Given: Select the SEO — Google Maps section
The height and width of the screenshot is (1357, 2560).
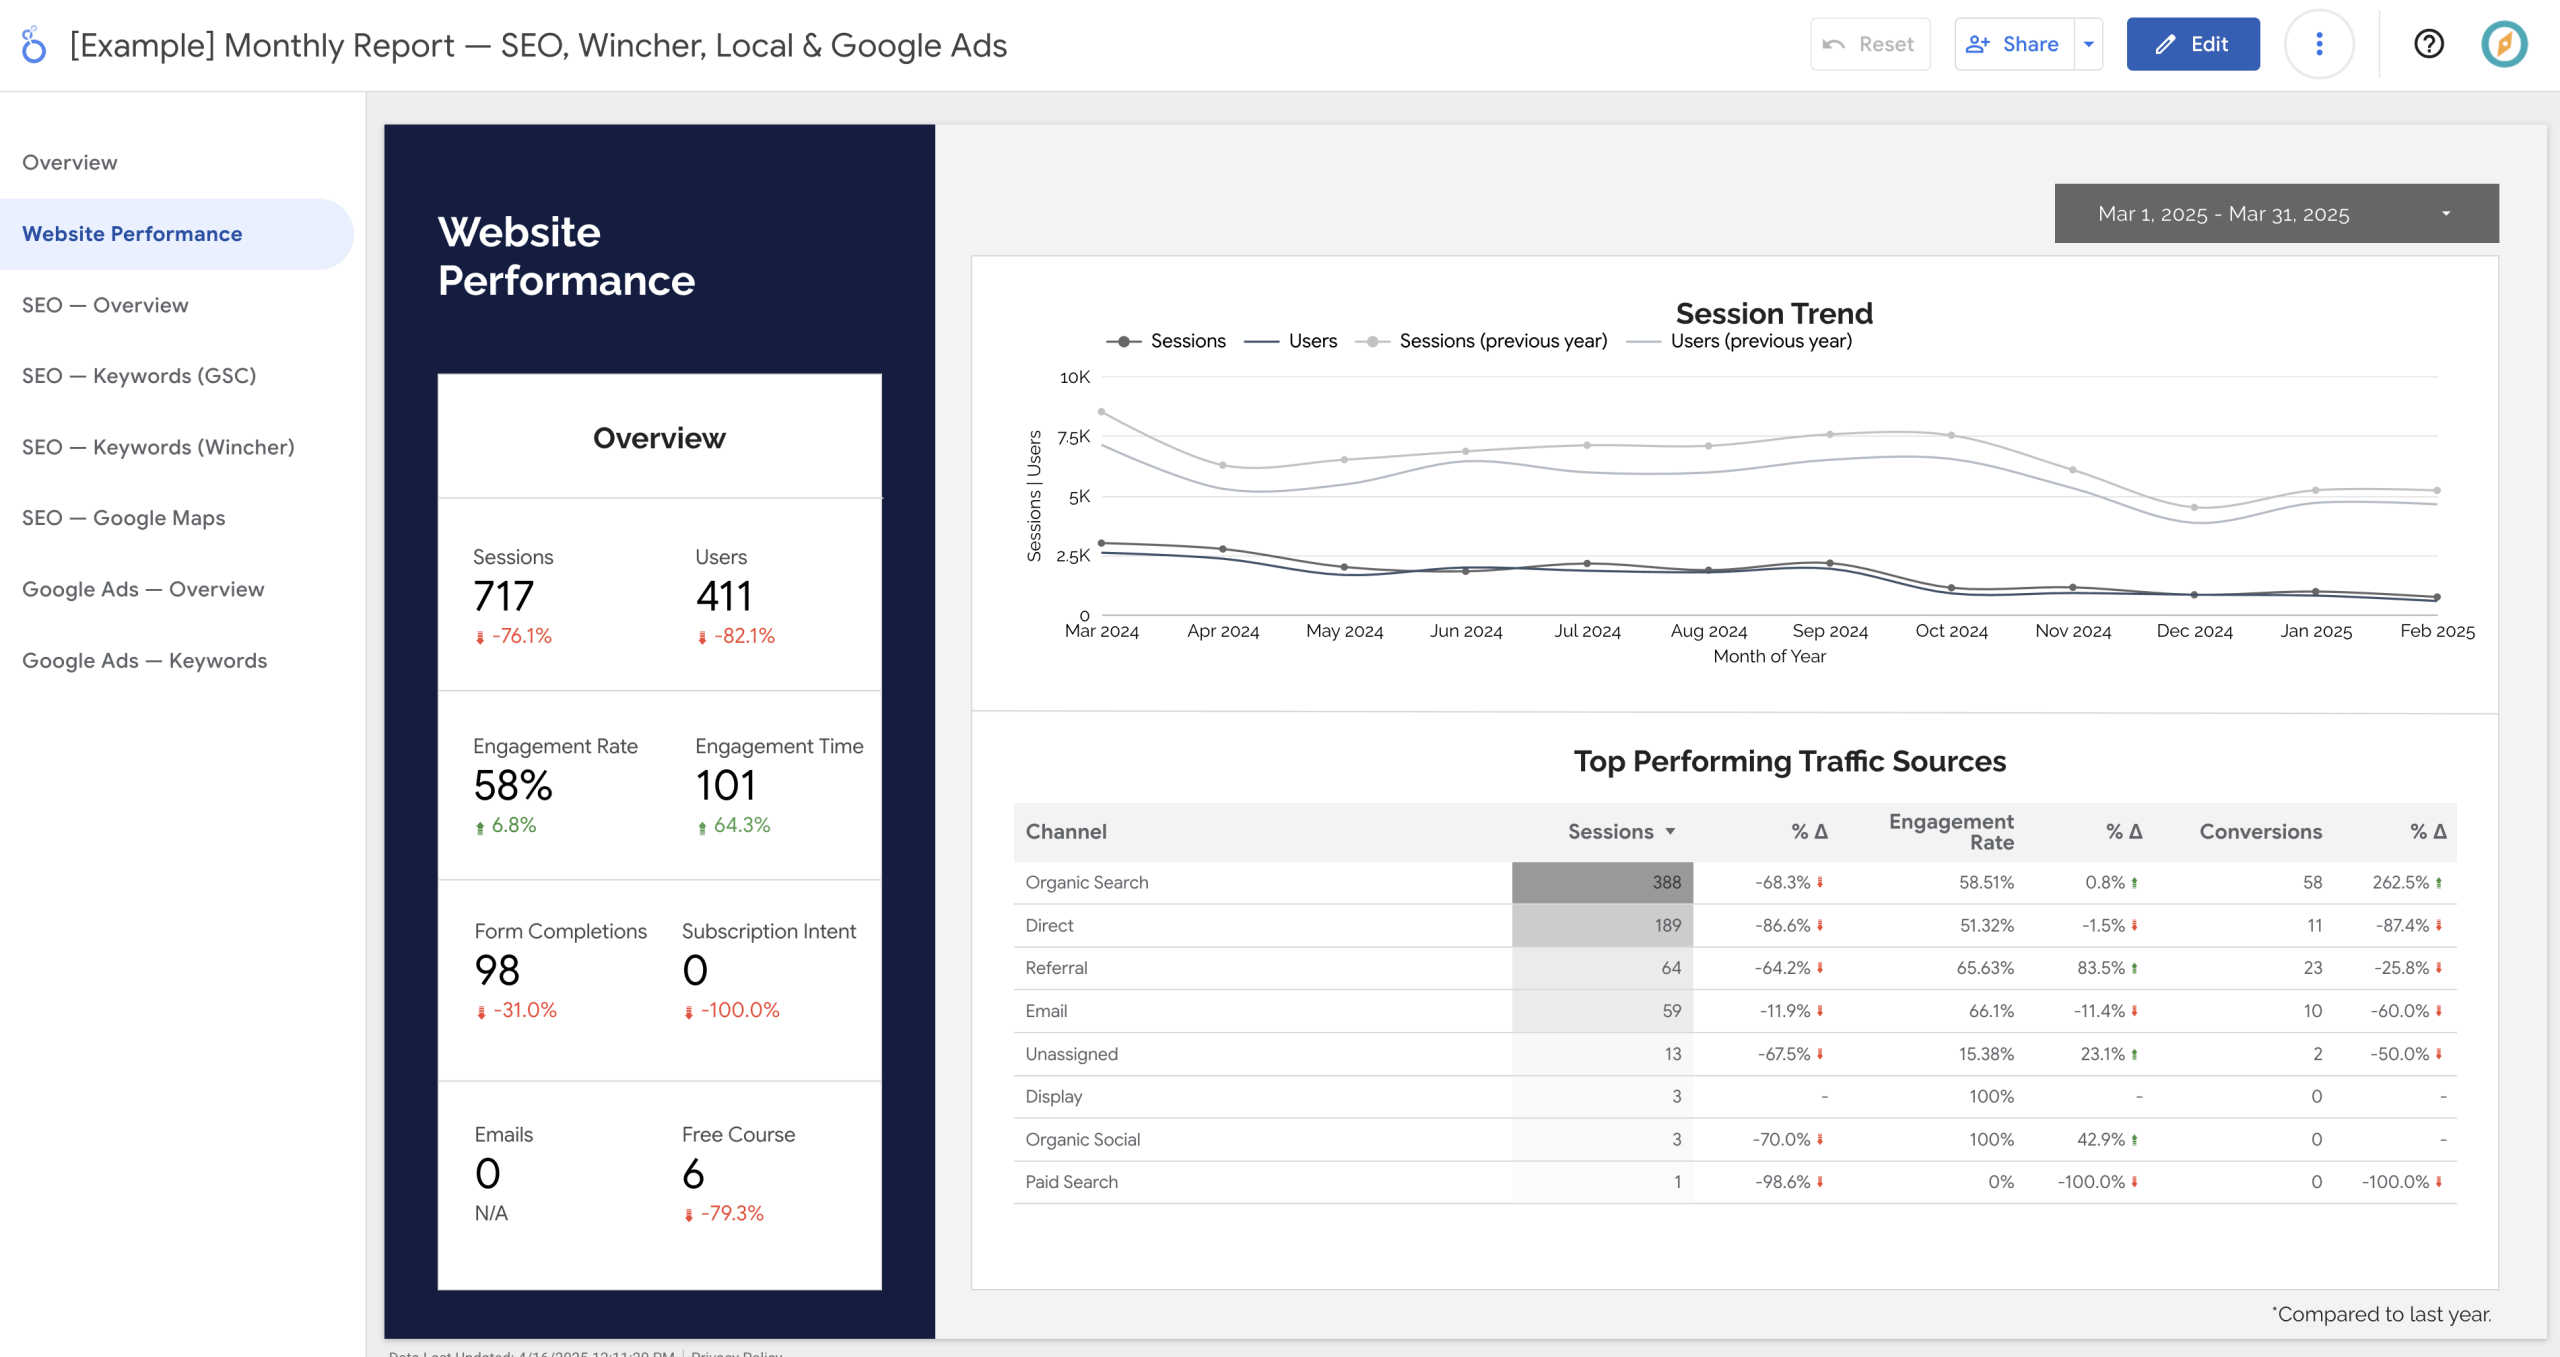Looking at the screenshot, I should [124, 517].
